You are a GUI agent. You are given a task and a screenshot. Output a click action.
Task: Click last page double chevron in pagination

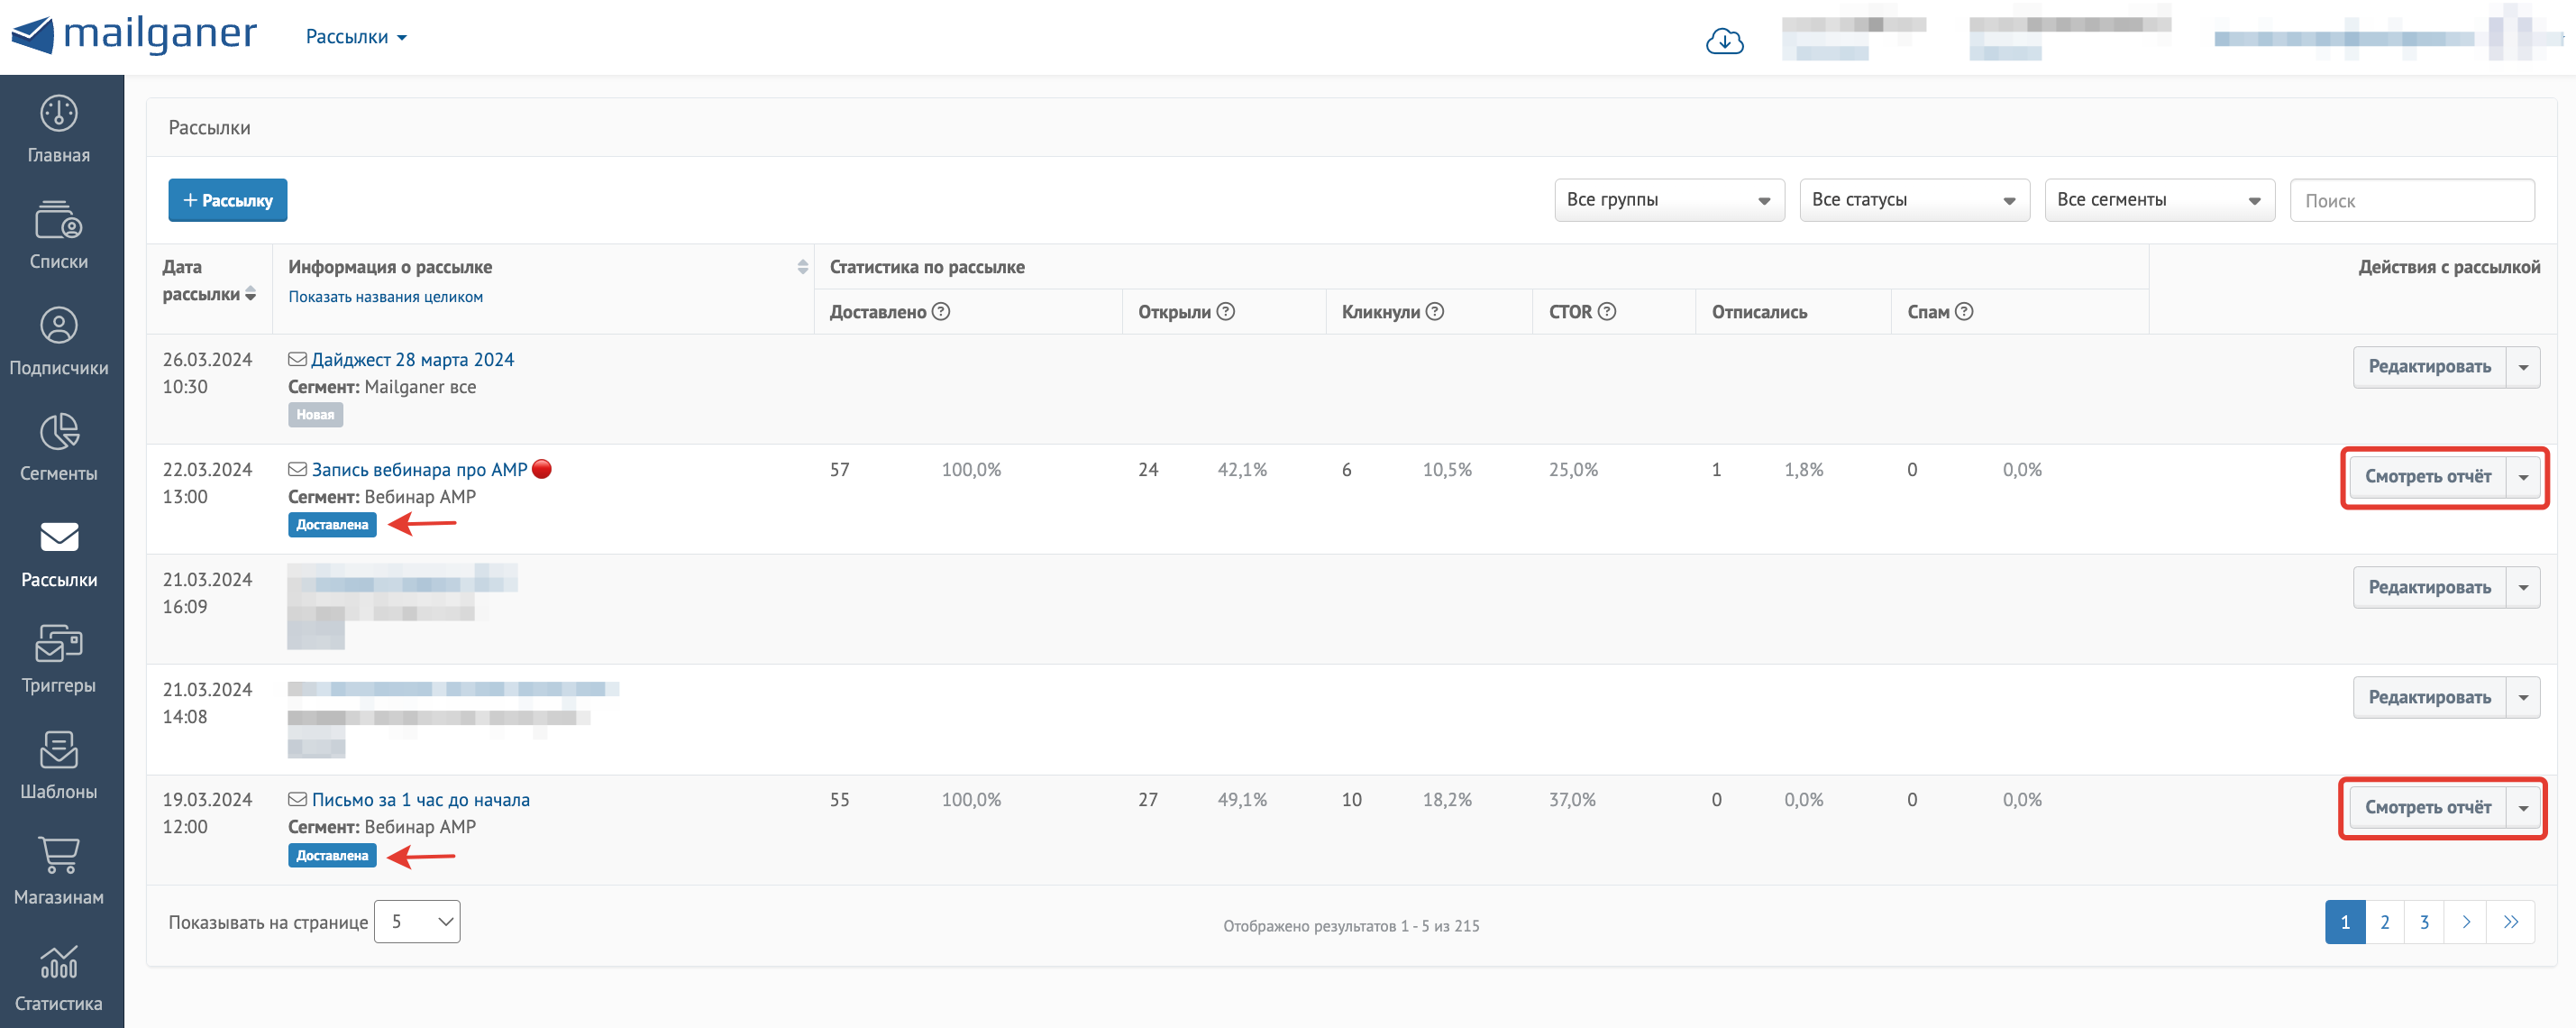click(2510, 922)
